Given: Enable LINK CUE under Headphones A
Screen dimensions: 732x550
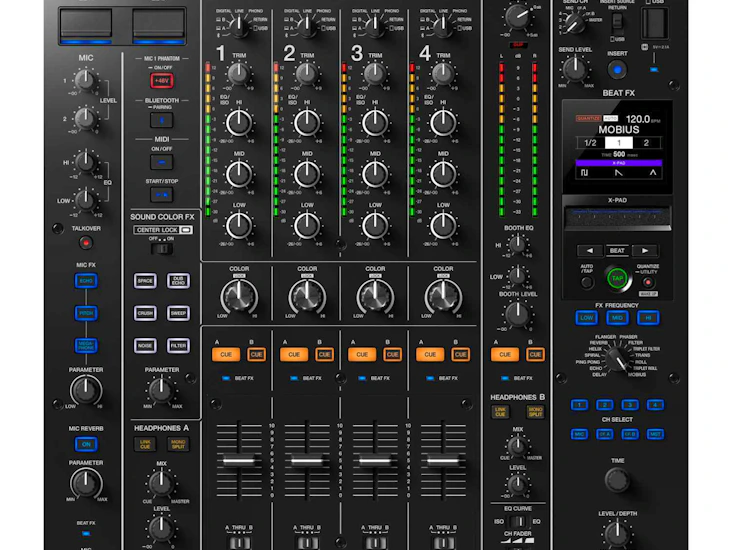Looking at the screenshot, I should (145, 444).
